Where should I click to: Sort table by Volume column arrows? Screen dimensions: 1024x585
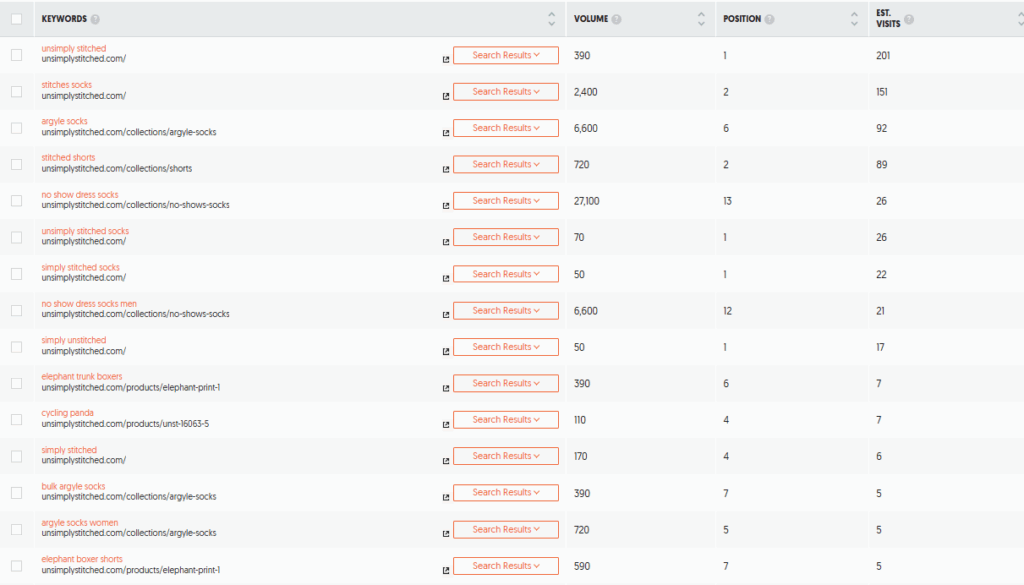701,19
